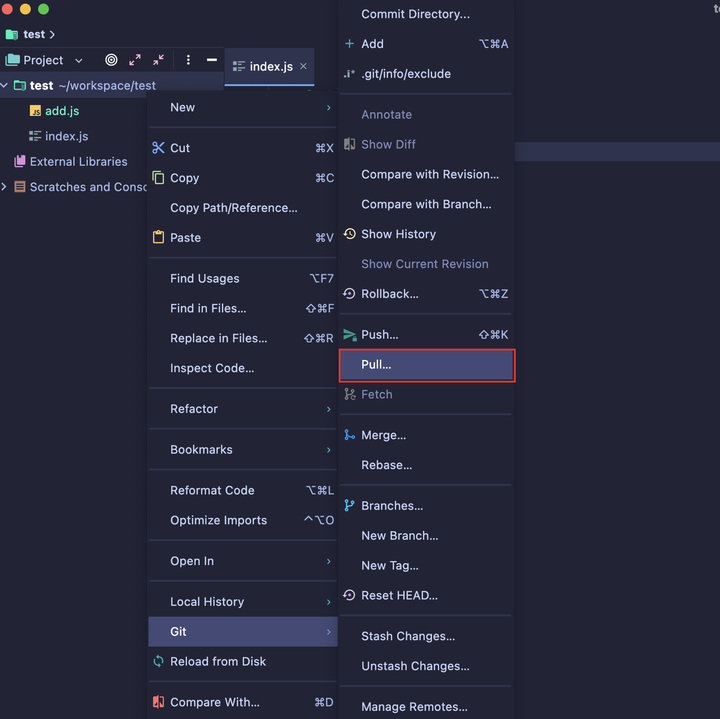Choose Add in Git submenu

tap(426, 44)
